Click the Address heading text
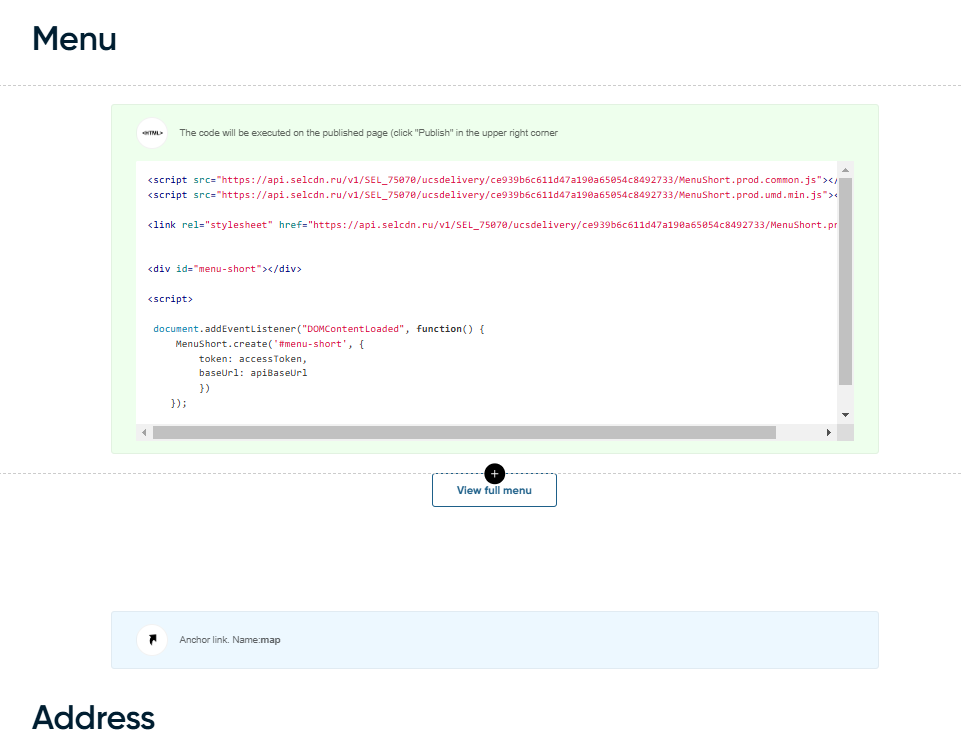The image size is (962, 746). coord(93,717)
